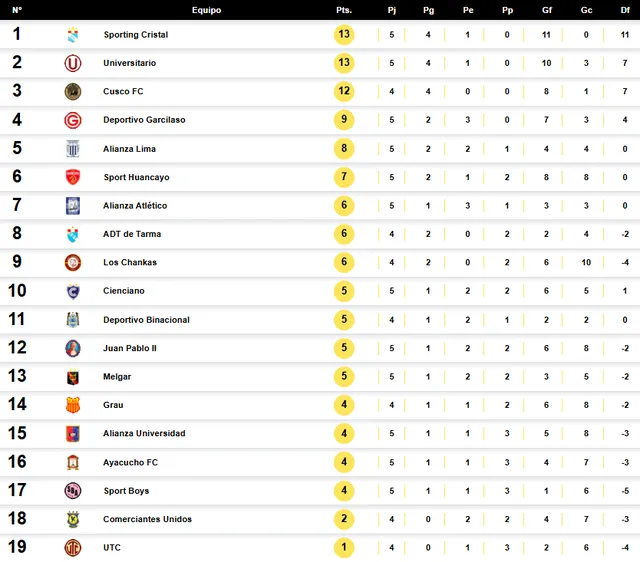The image size is (640, 562).
Task: Open the Cienciano team name
Action: [x=124, y=291]
